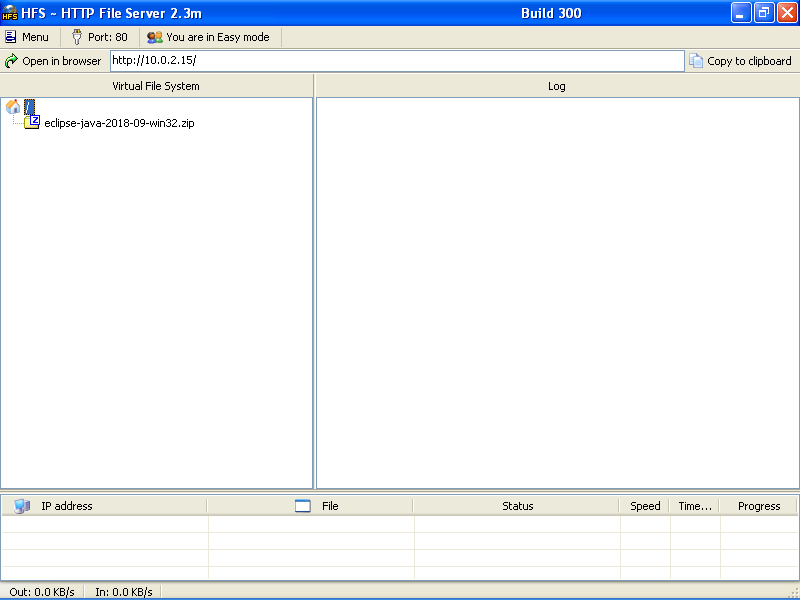Click the zip file icon in tree
The width and height of the screenshot is (800, 600).
tap(33, 122)
